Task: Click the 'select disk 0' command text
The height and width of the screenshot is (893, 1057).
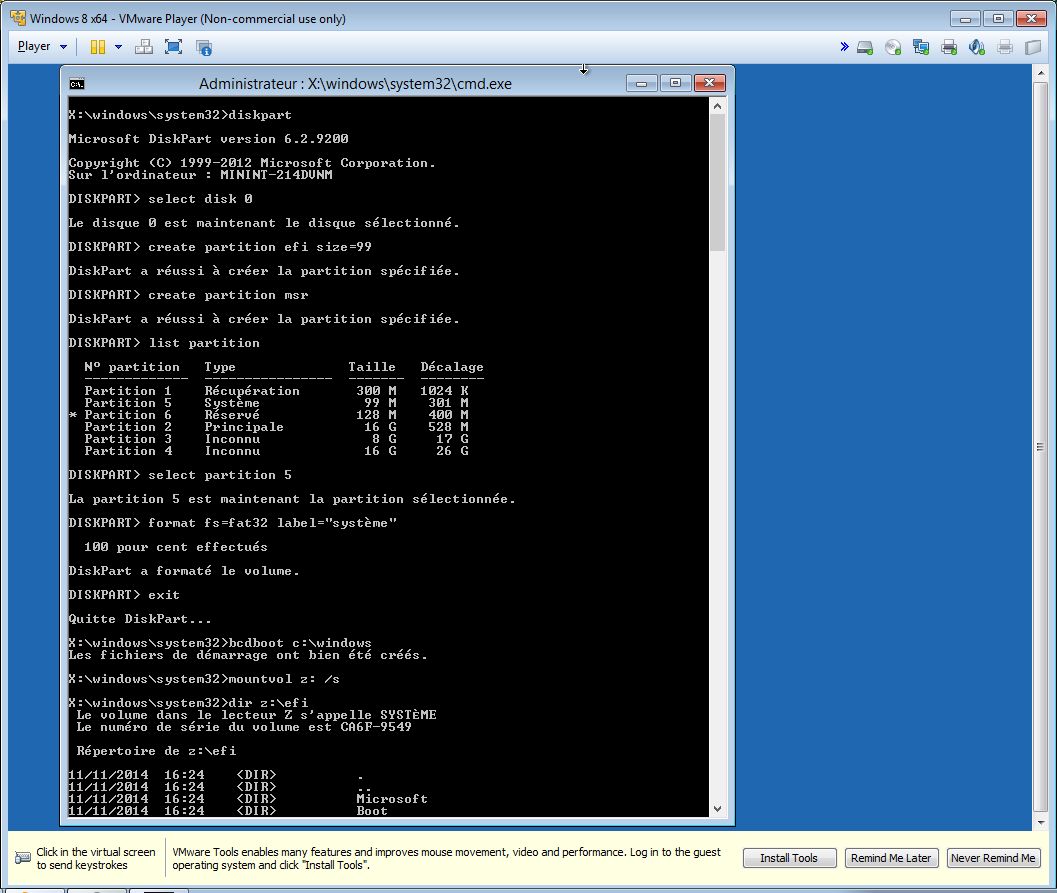Action: tap(200, 199)
